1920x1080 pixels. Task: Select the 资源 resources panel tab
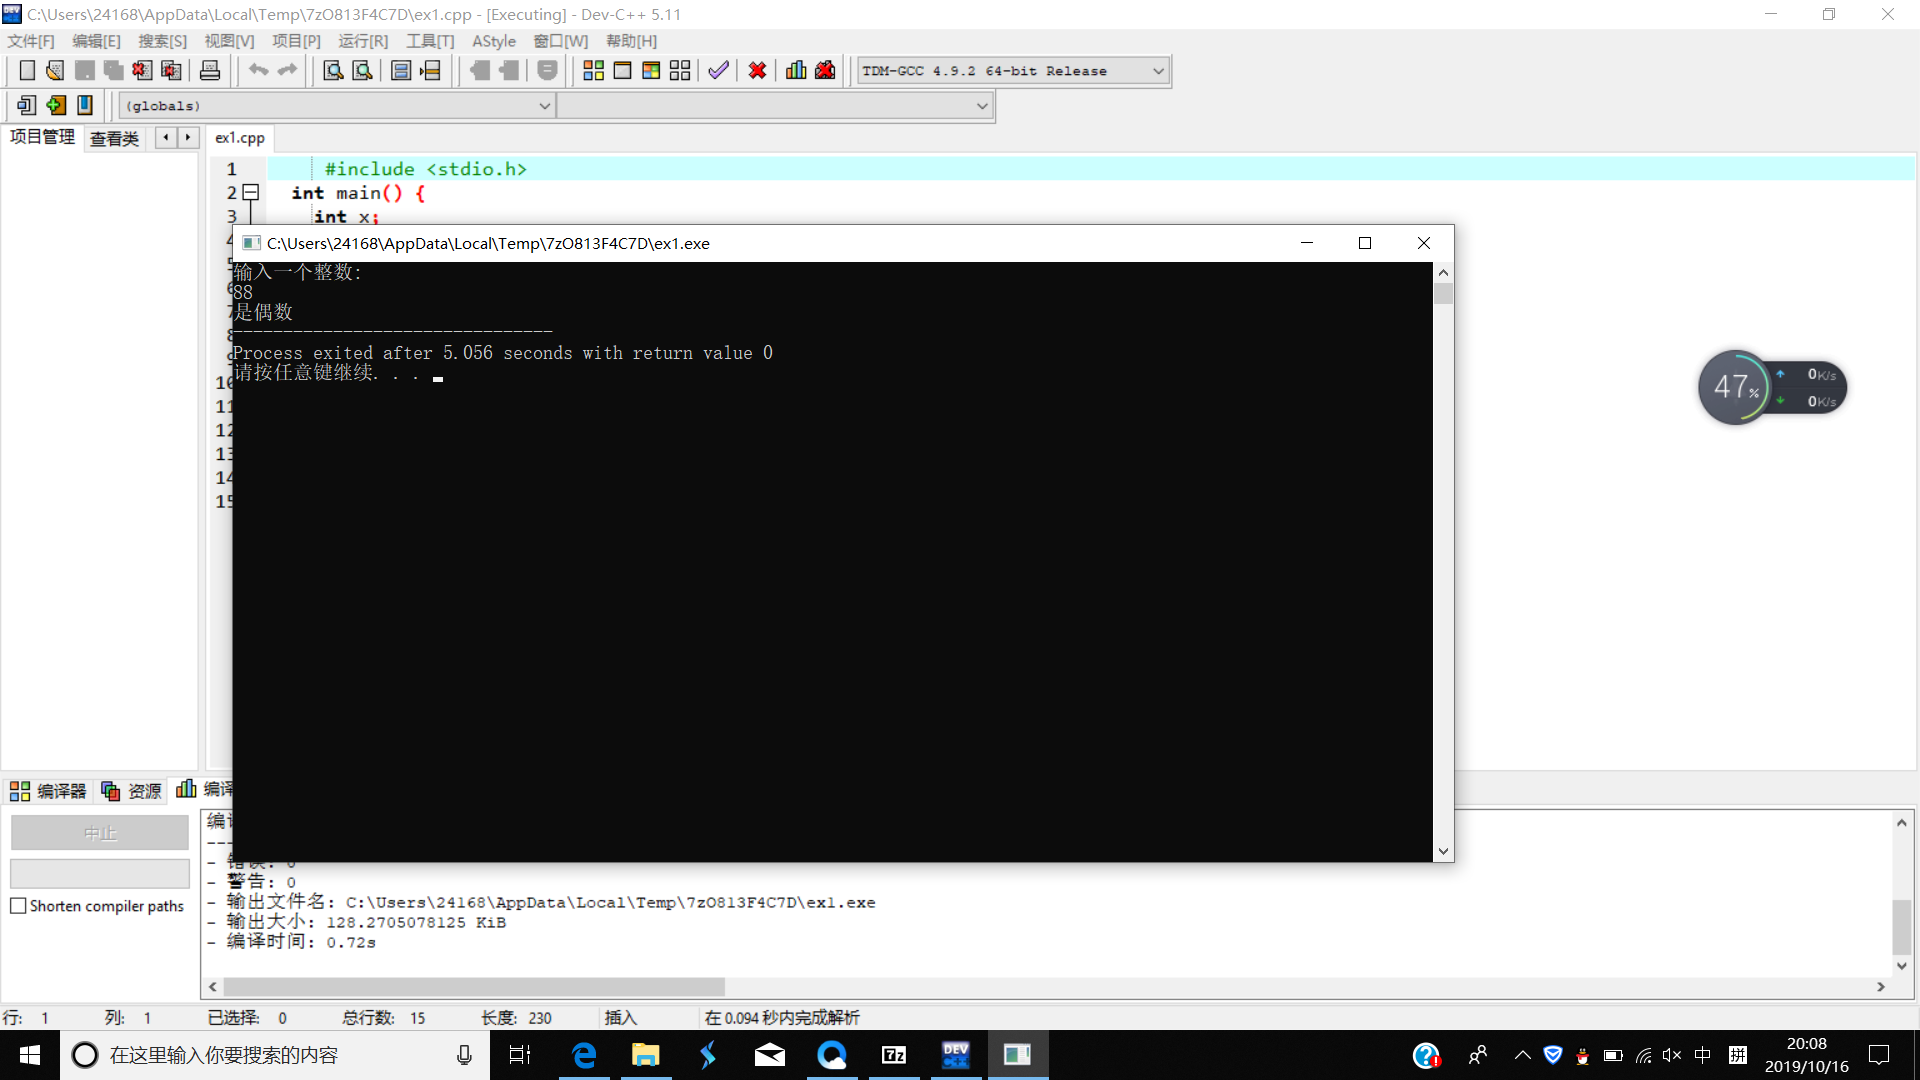pos(132,791)
